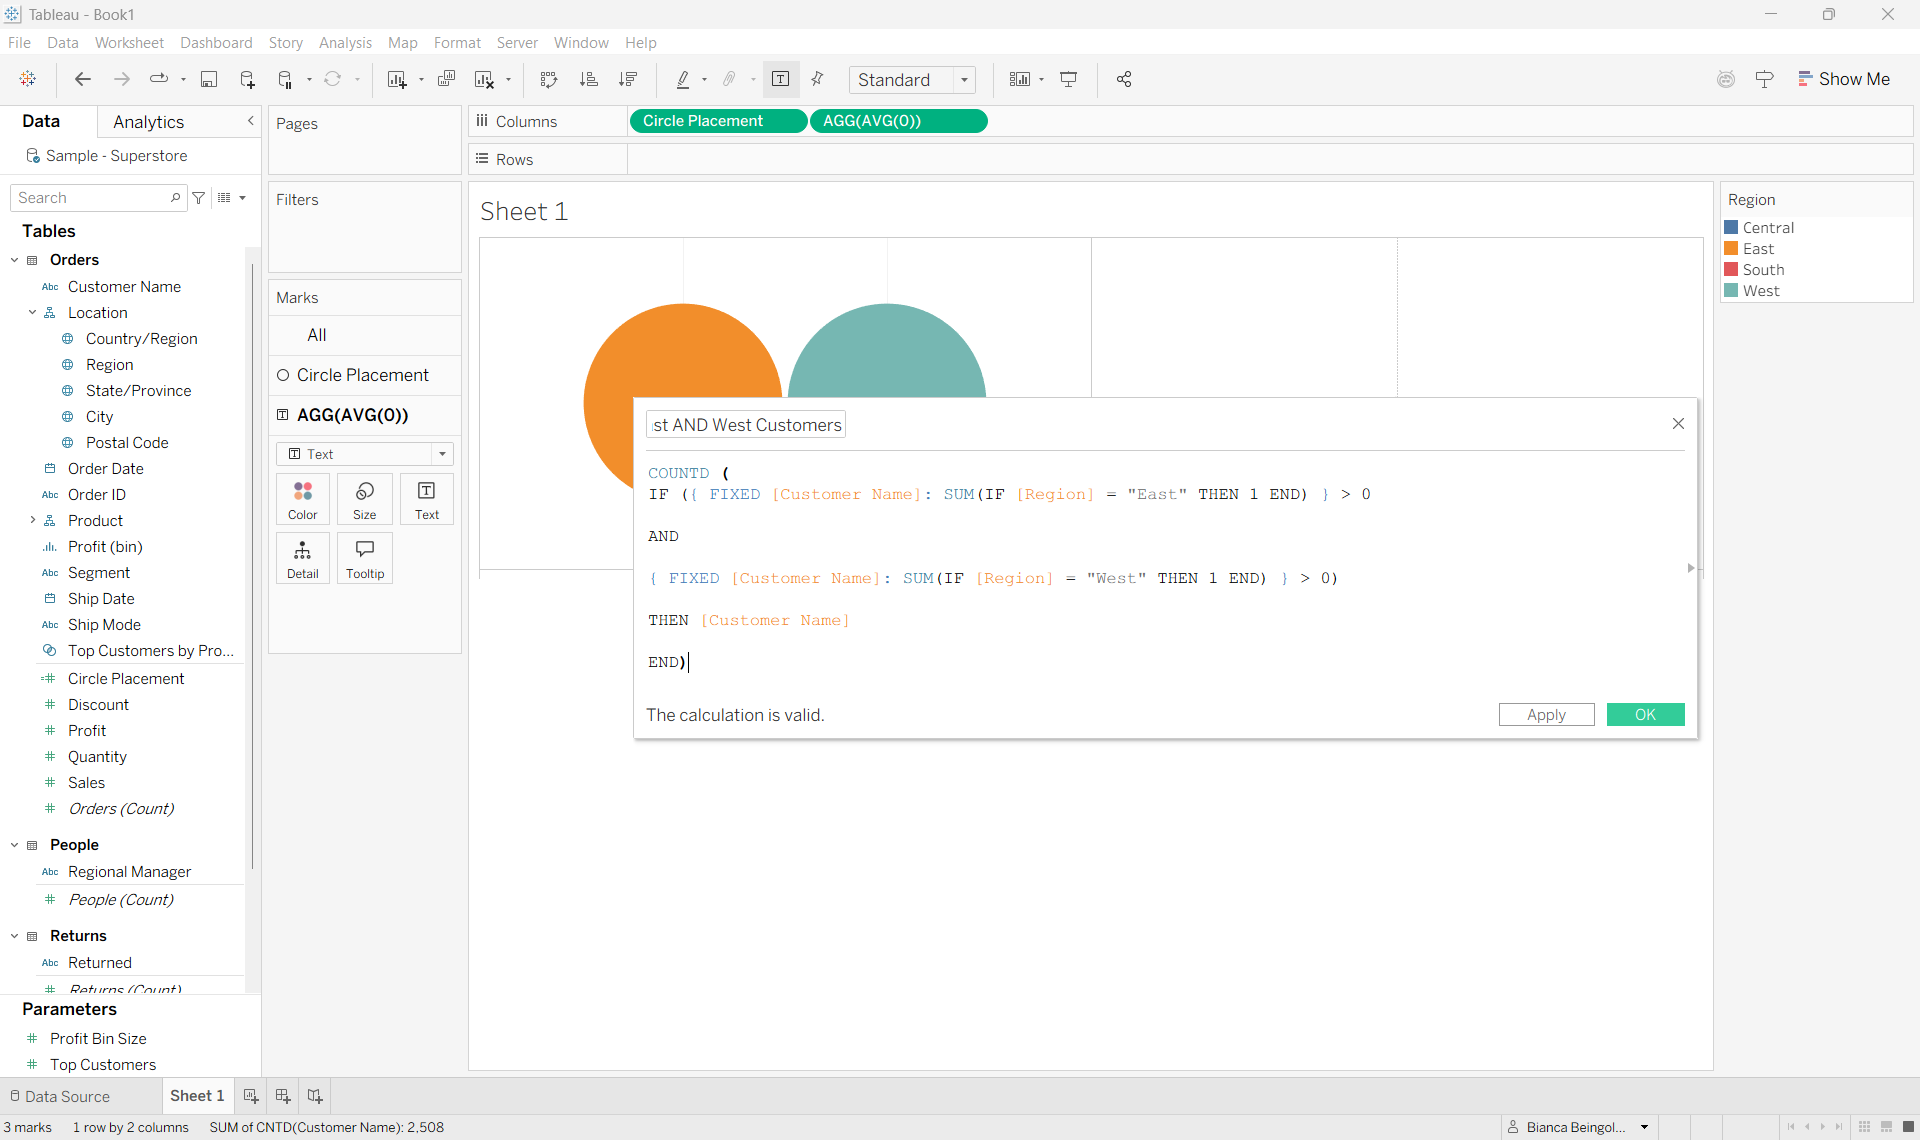Click the Duplicate sheet icon
Screen dimensions: 1920x1140
tap(446, 79)
